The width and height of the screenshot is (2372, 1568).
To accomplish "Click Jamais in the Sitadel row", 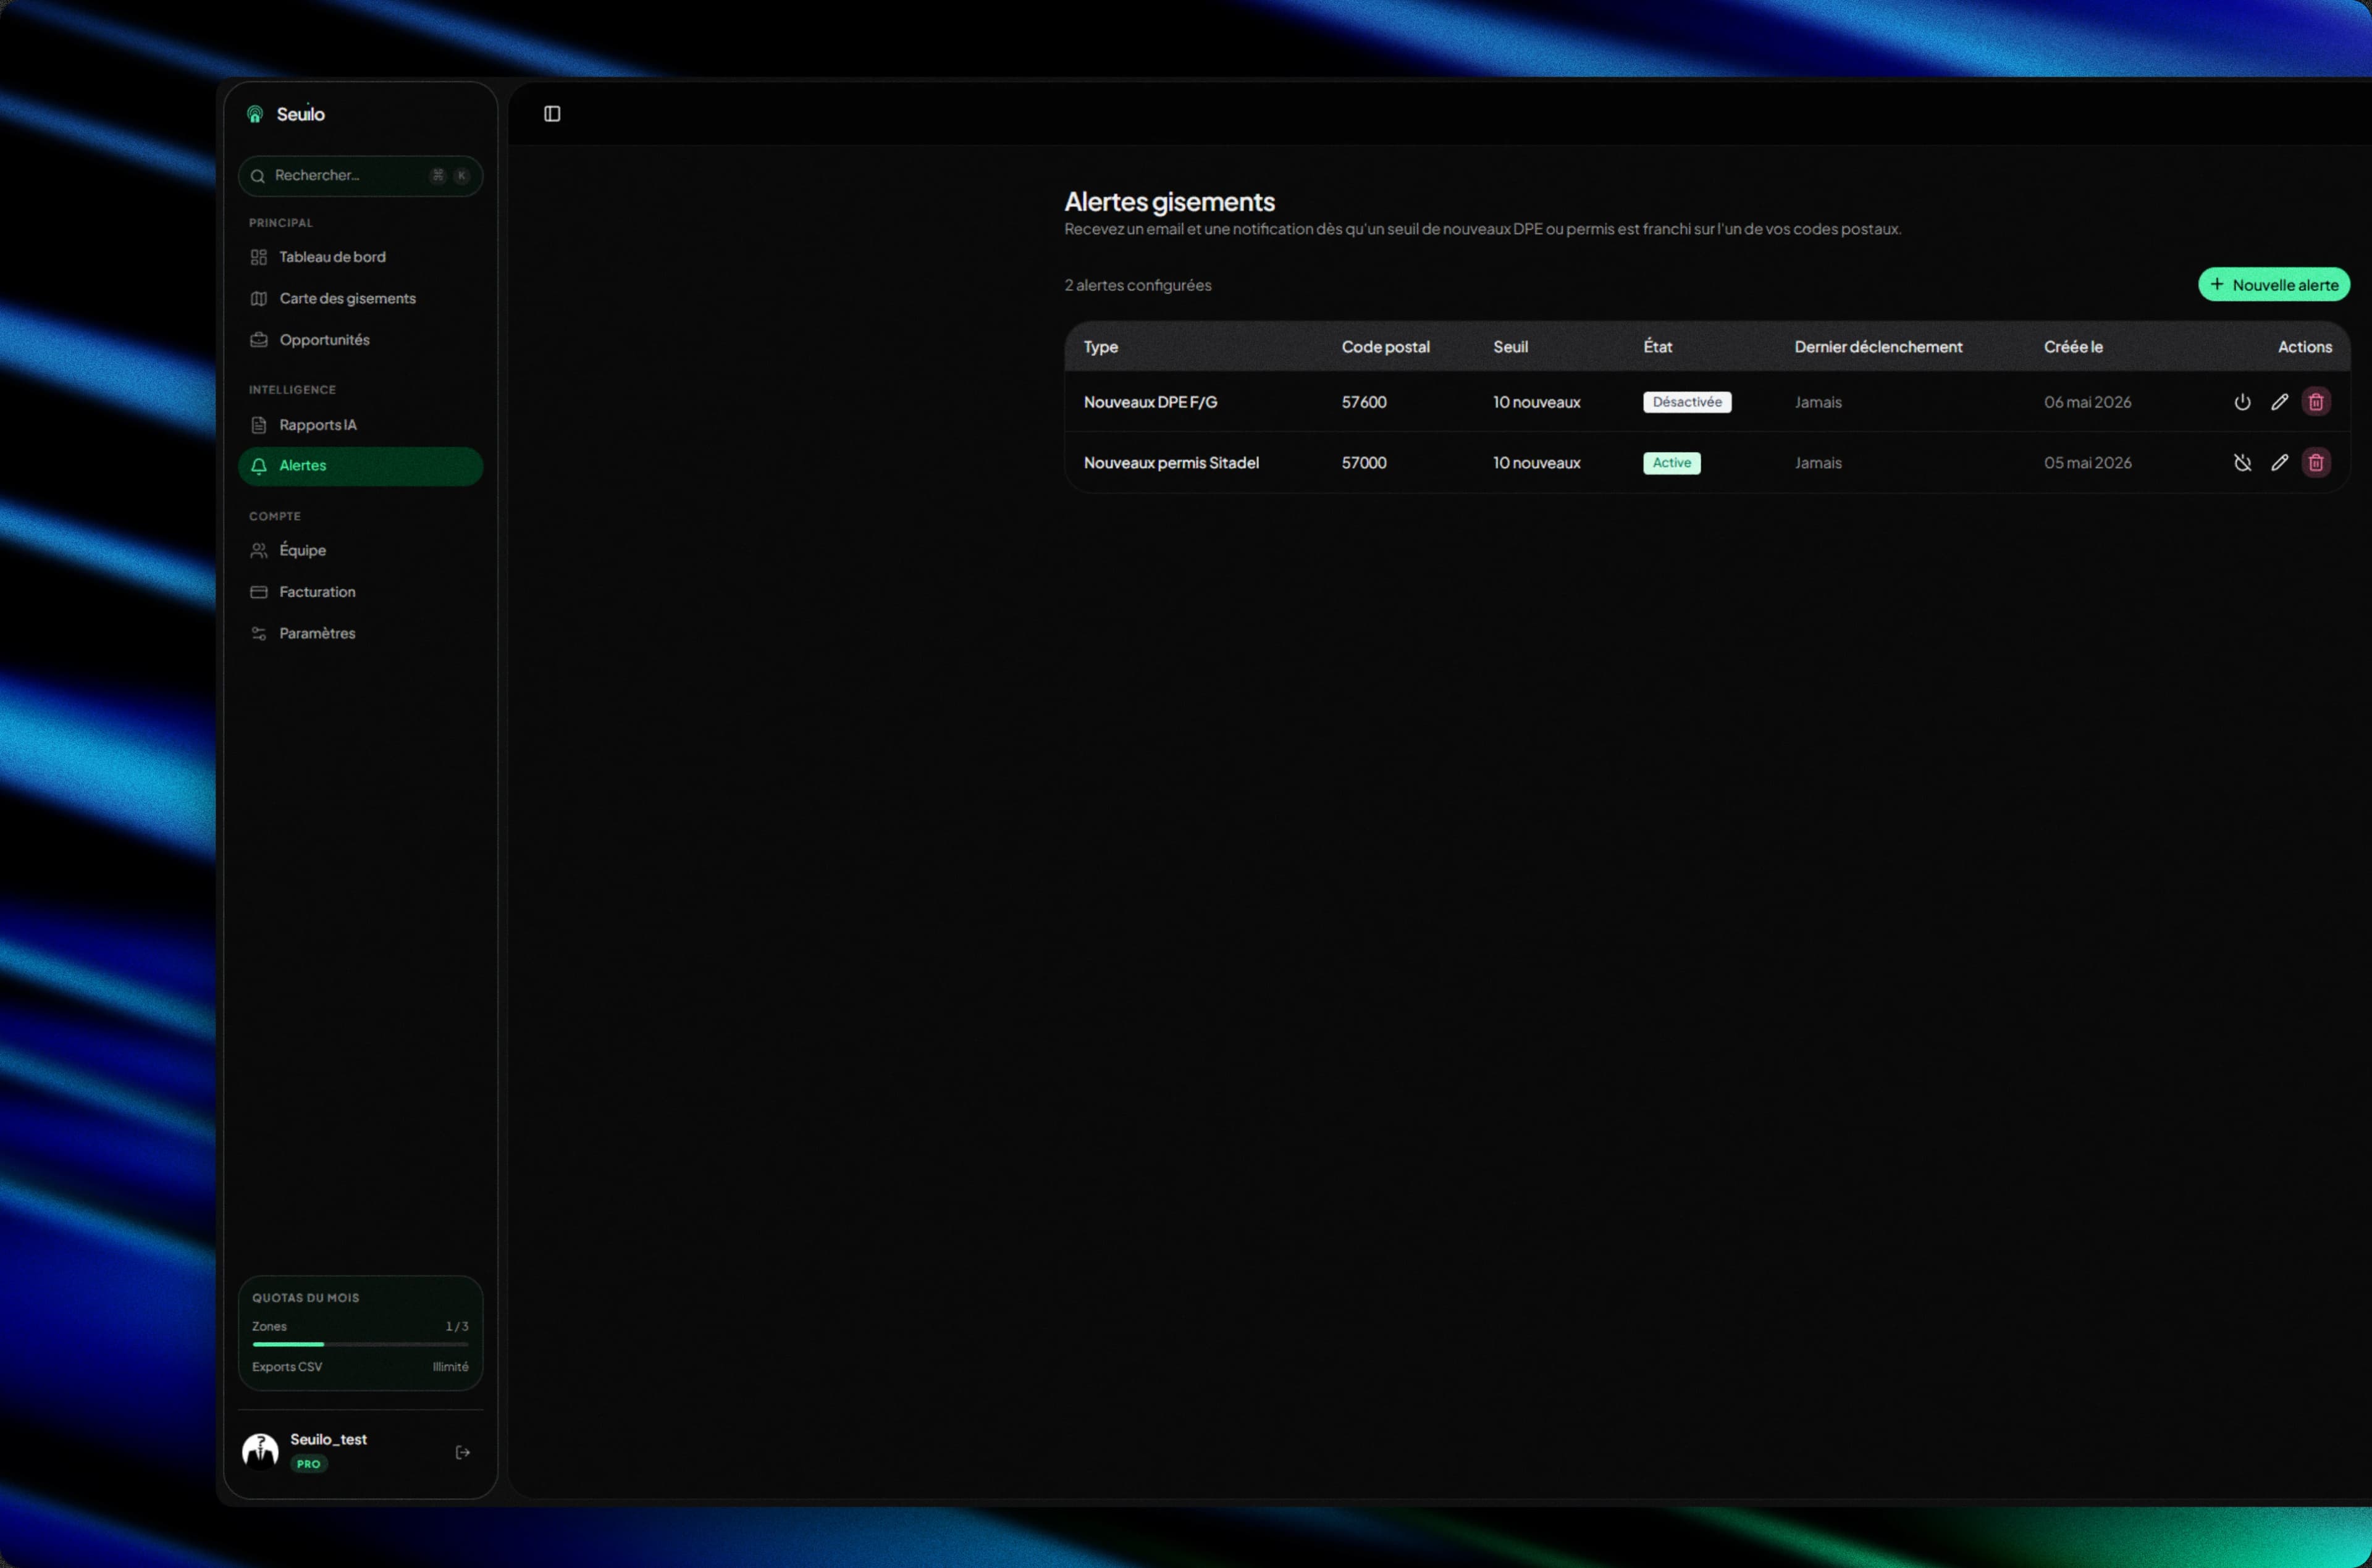I will [1818, 463].
